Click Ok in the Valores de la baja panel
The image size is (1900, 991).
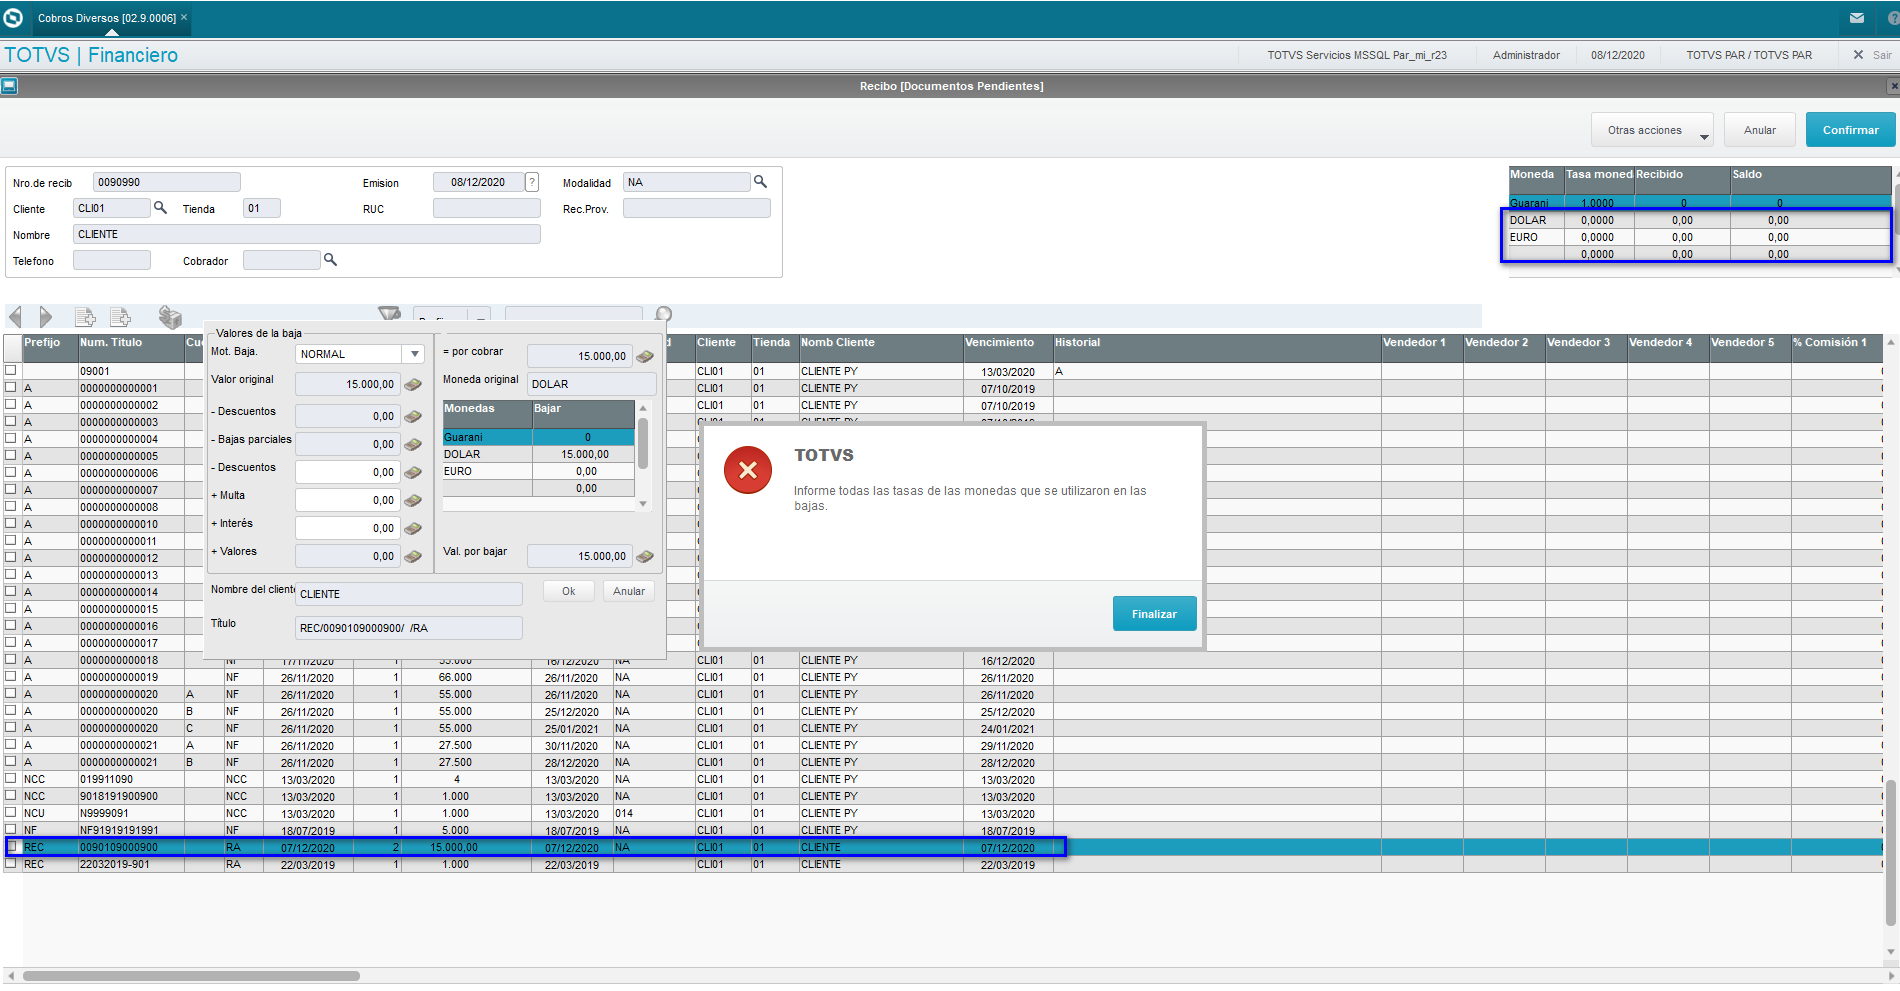(569, 591)
